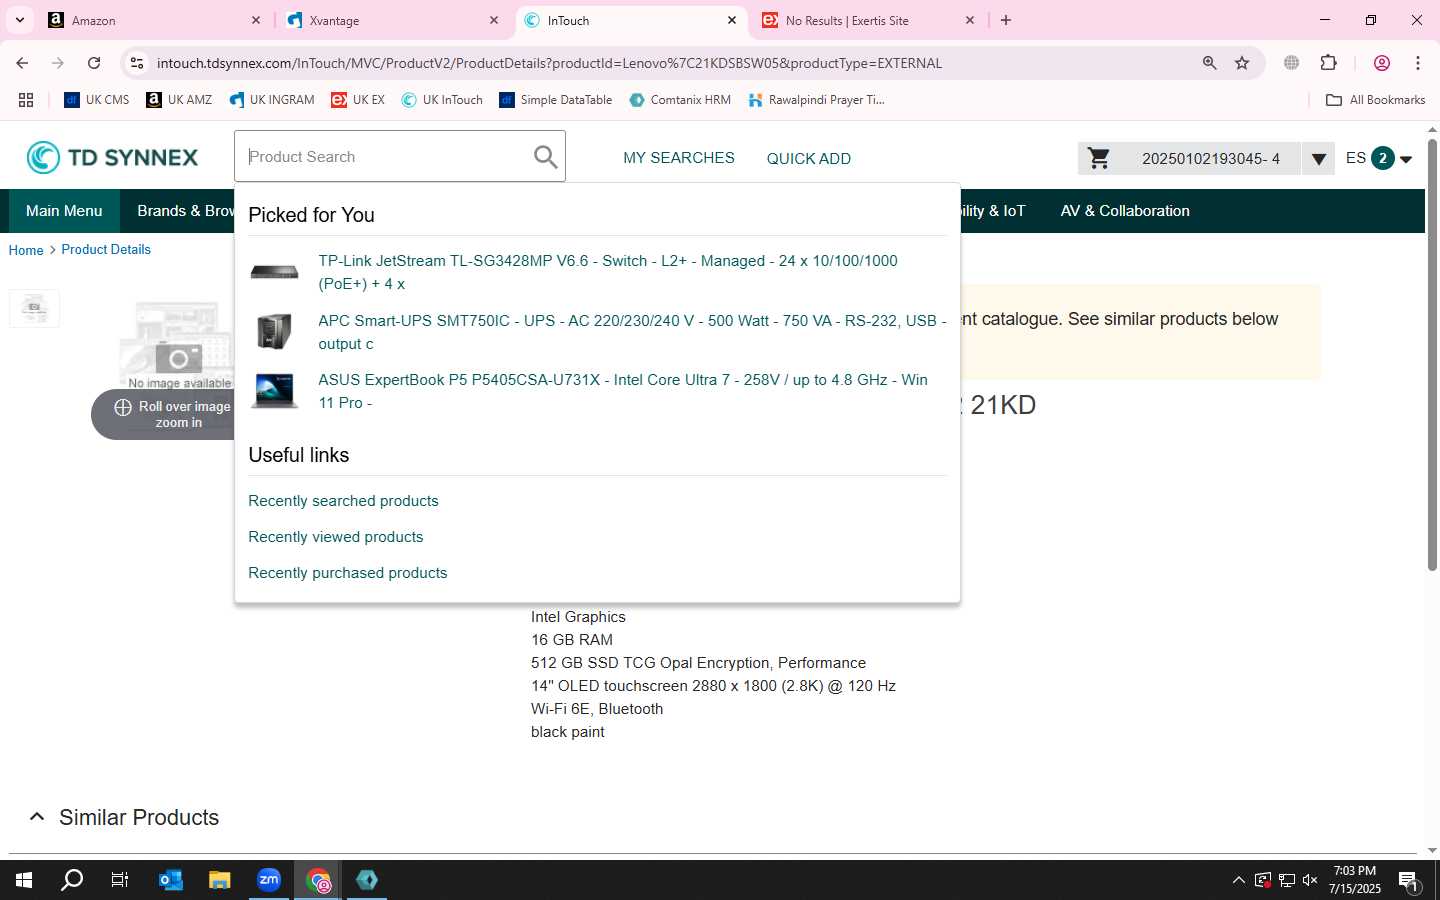The width and height of the screenshot is (1440, 900).
Task: Open the tab search dropdown arrow
Action: (x=19, y=20)
